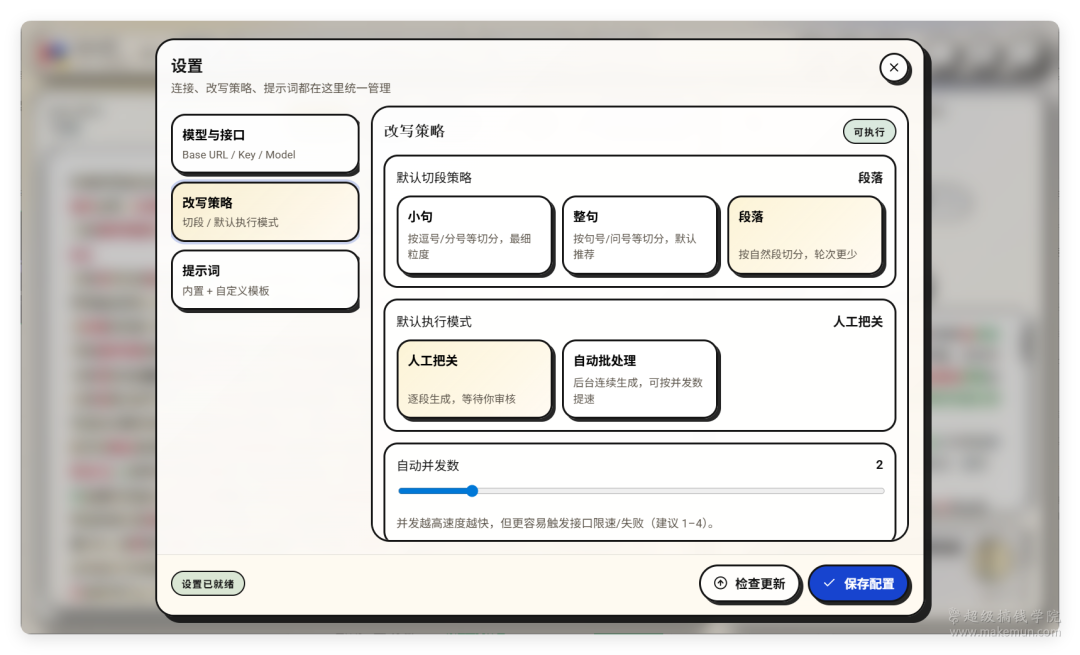The height and width of the screenshot is (655, 1080).
Task: Click the 改写策略 panel title
Action: point(415,131)
